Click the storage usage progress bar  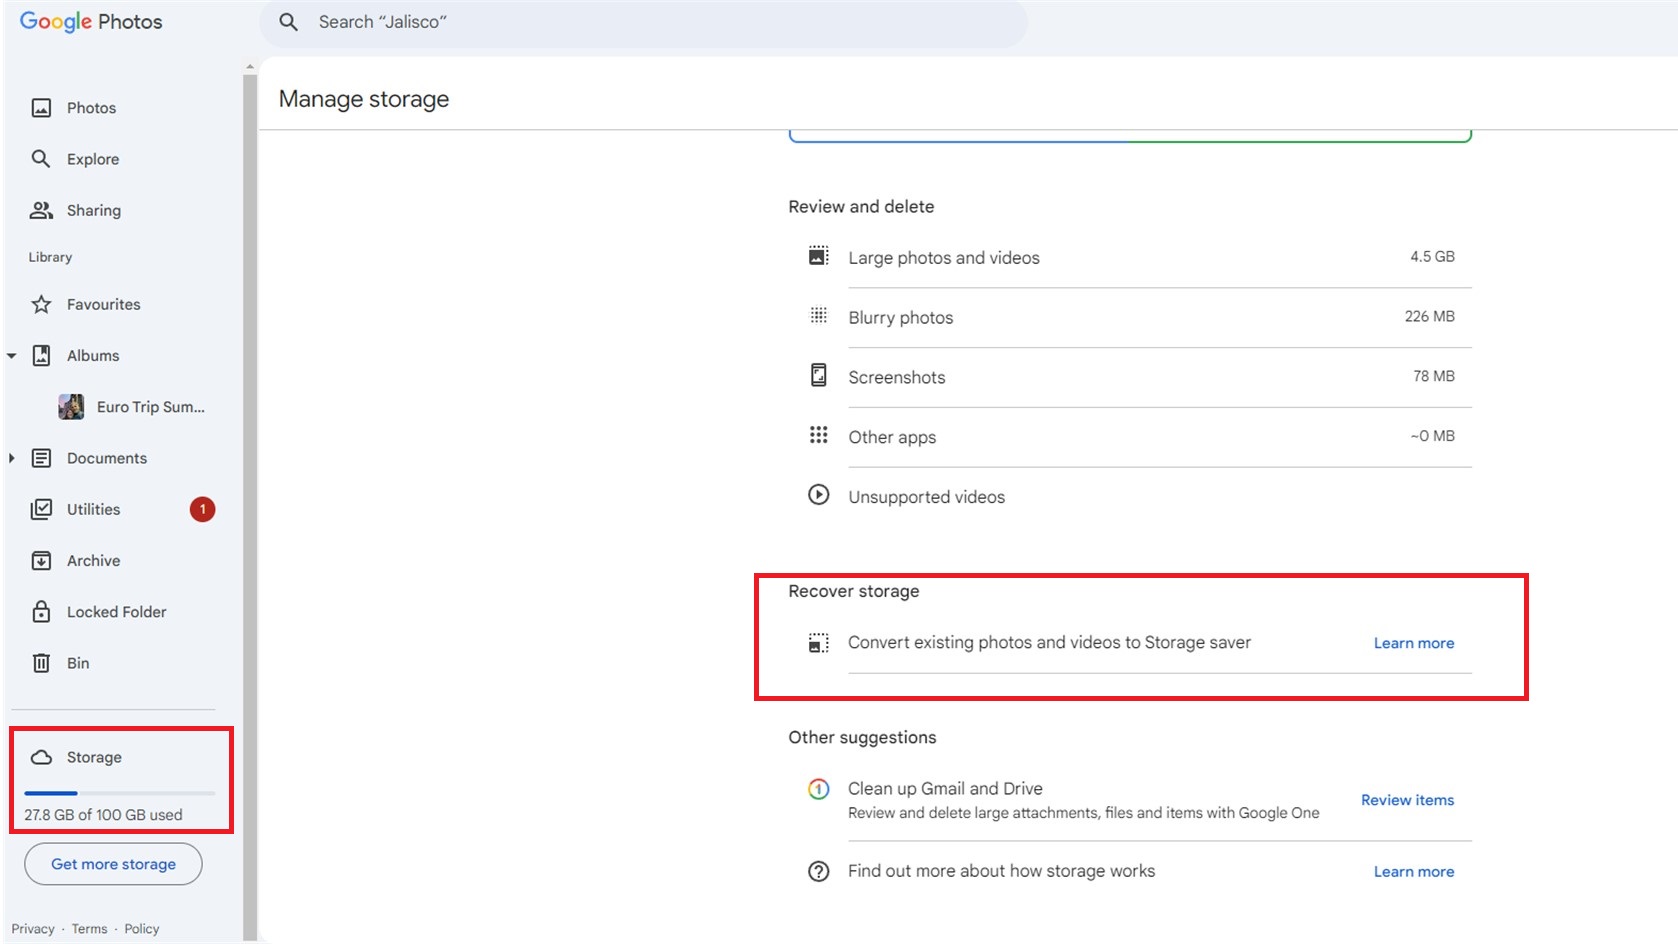[x=119, y=793]
